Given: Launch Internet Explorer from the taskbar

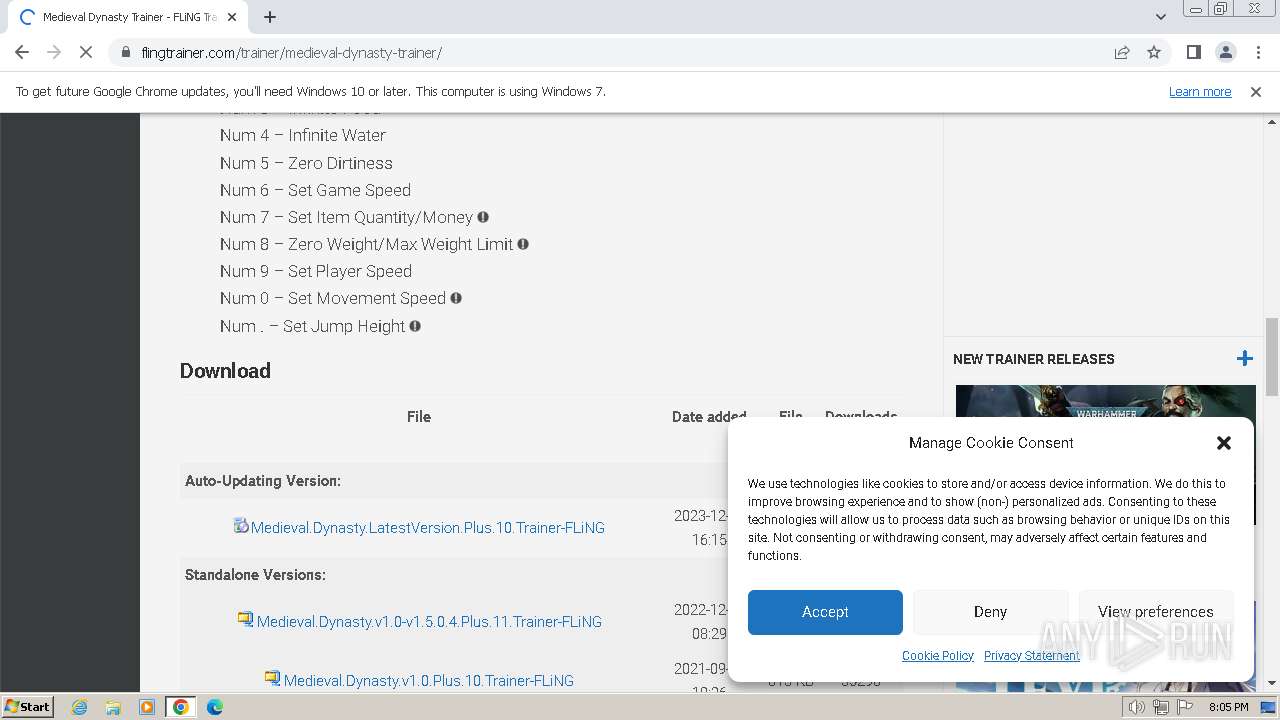Looking at the screenshot, I should pos(79,707).
